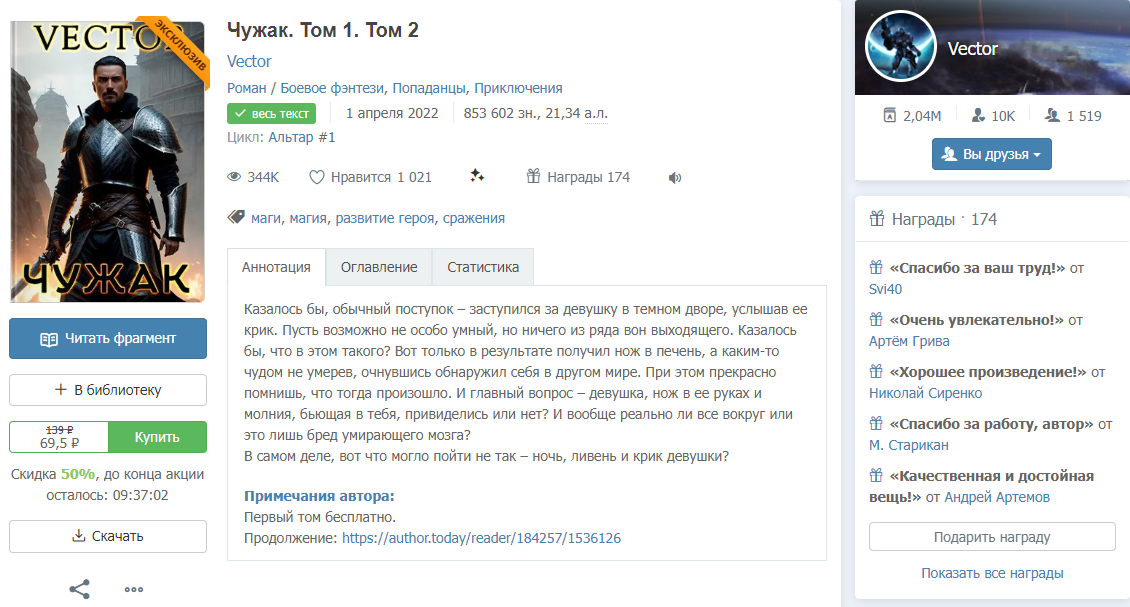Click the speaker audio icon
The image size is (1130, 607).
tap(675, 177)
